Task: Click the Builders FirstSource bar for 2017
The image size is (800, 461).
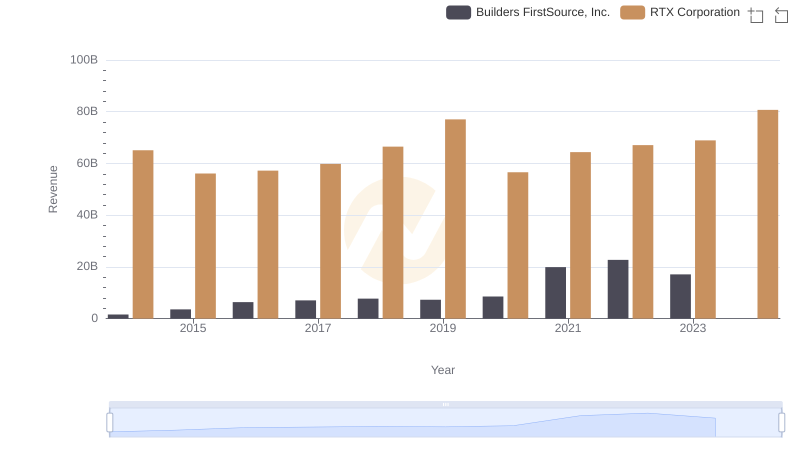Action: [x=305, y=309]
